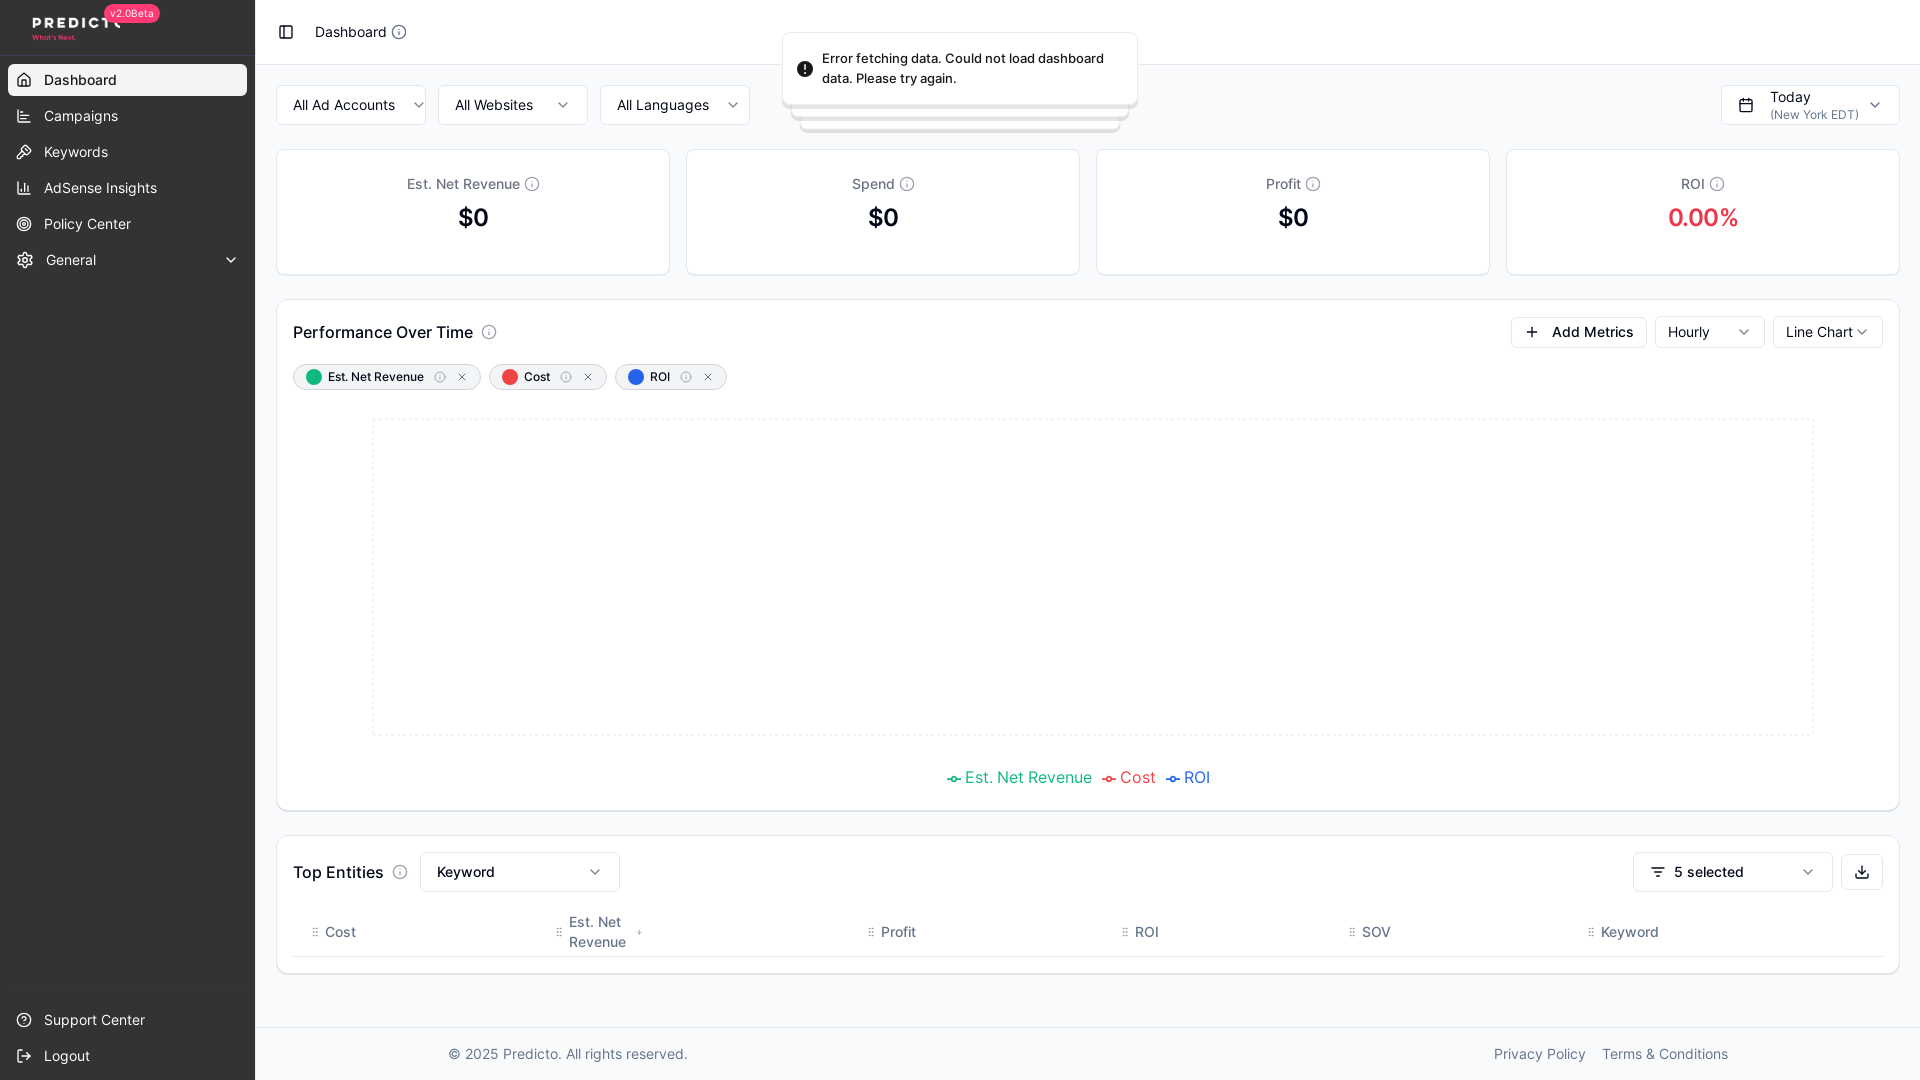Click the Support Center help icon
The width and height of the screenshot is (1920, 1080).
coord(24,1020)
